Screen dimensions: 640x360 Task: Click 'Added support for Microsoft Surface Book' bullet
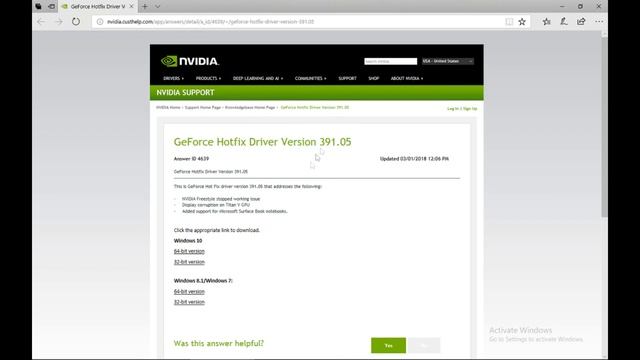[x=235, y=211]
